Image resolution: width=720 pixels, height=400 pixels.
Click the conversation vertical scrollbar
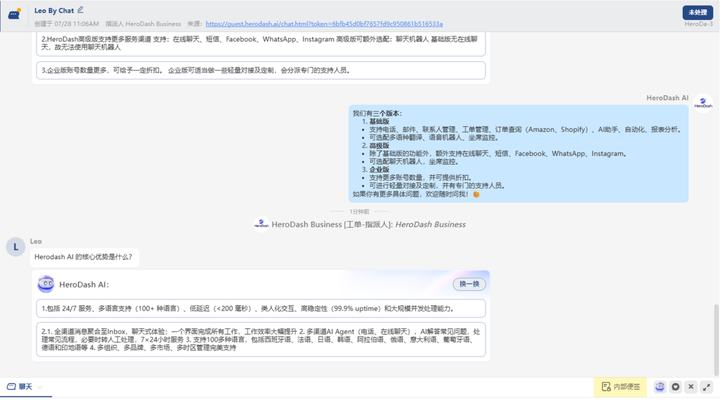(x=716, y=340)
